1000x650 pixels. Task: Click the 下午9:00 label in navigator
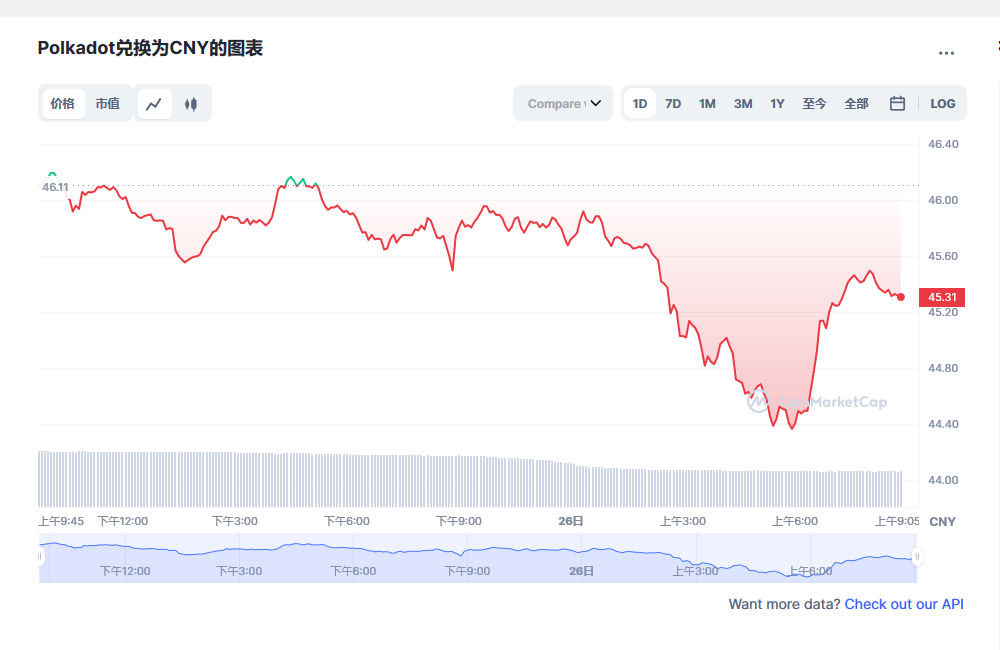(x=467, y=571)
